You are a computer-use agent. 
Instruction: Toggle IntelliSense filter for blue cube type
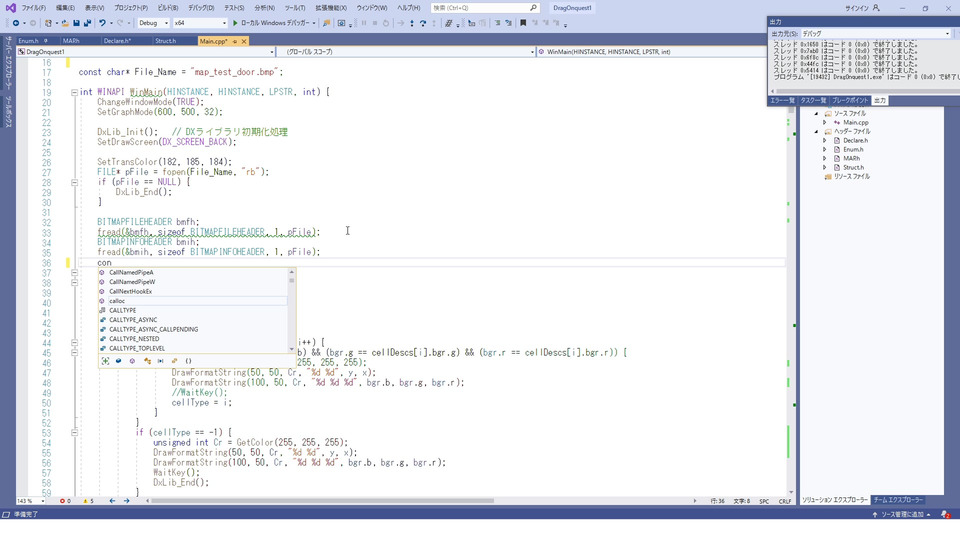119,361
